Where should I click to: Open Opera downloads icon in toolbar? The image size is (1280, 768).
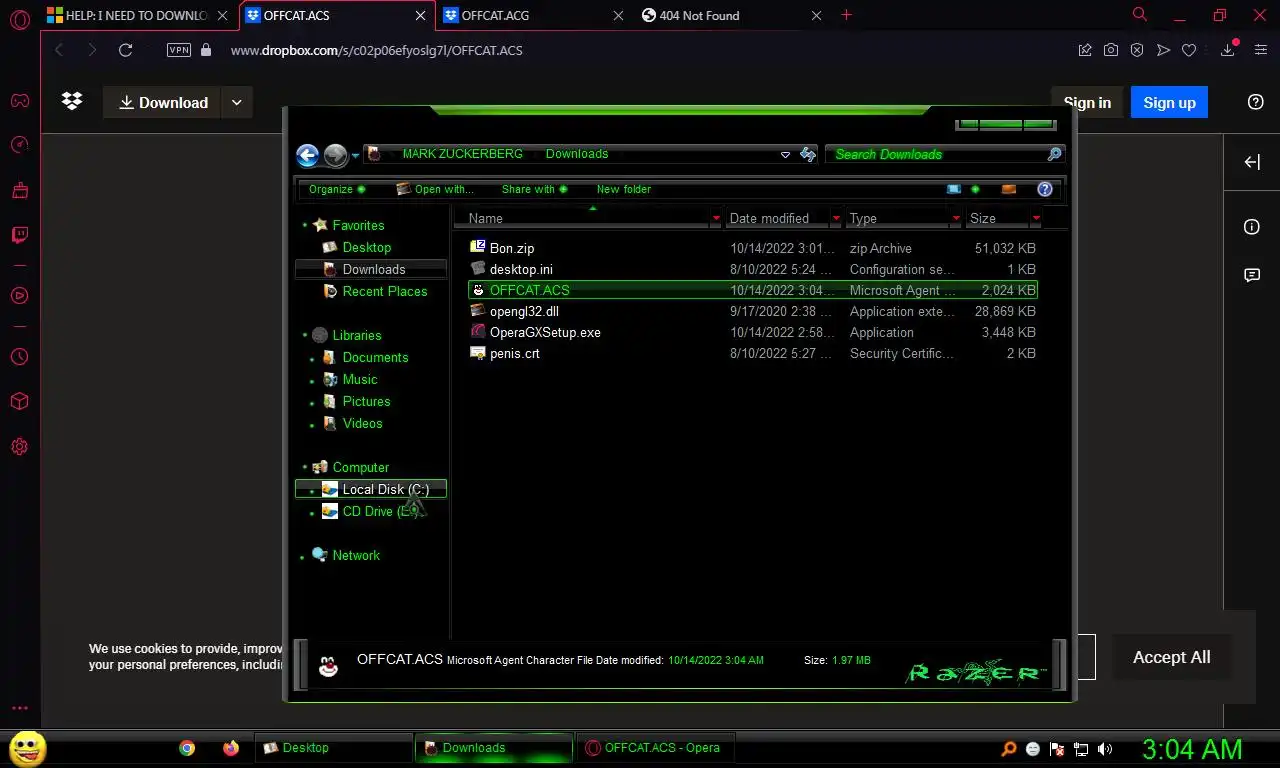point(1228,50)
